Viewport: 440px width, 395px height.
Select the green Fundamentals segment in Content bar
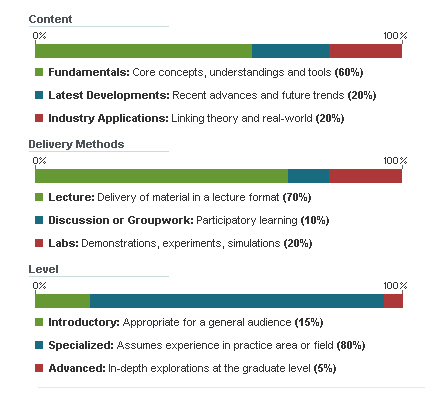click(x=143, y=51)
